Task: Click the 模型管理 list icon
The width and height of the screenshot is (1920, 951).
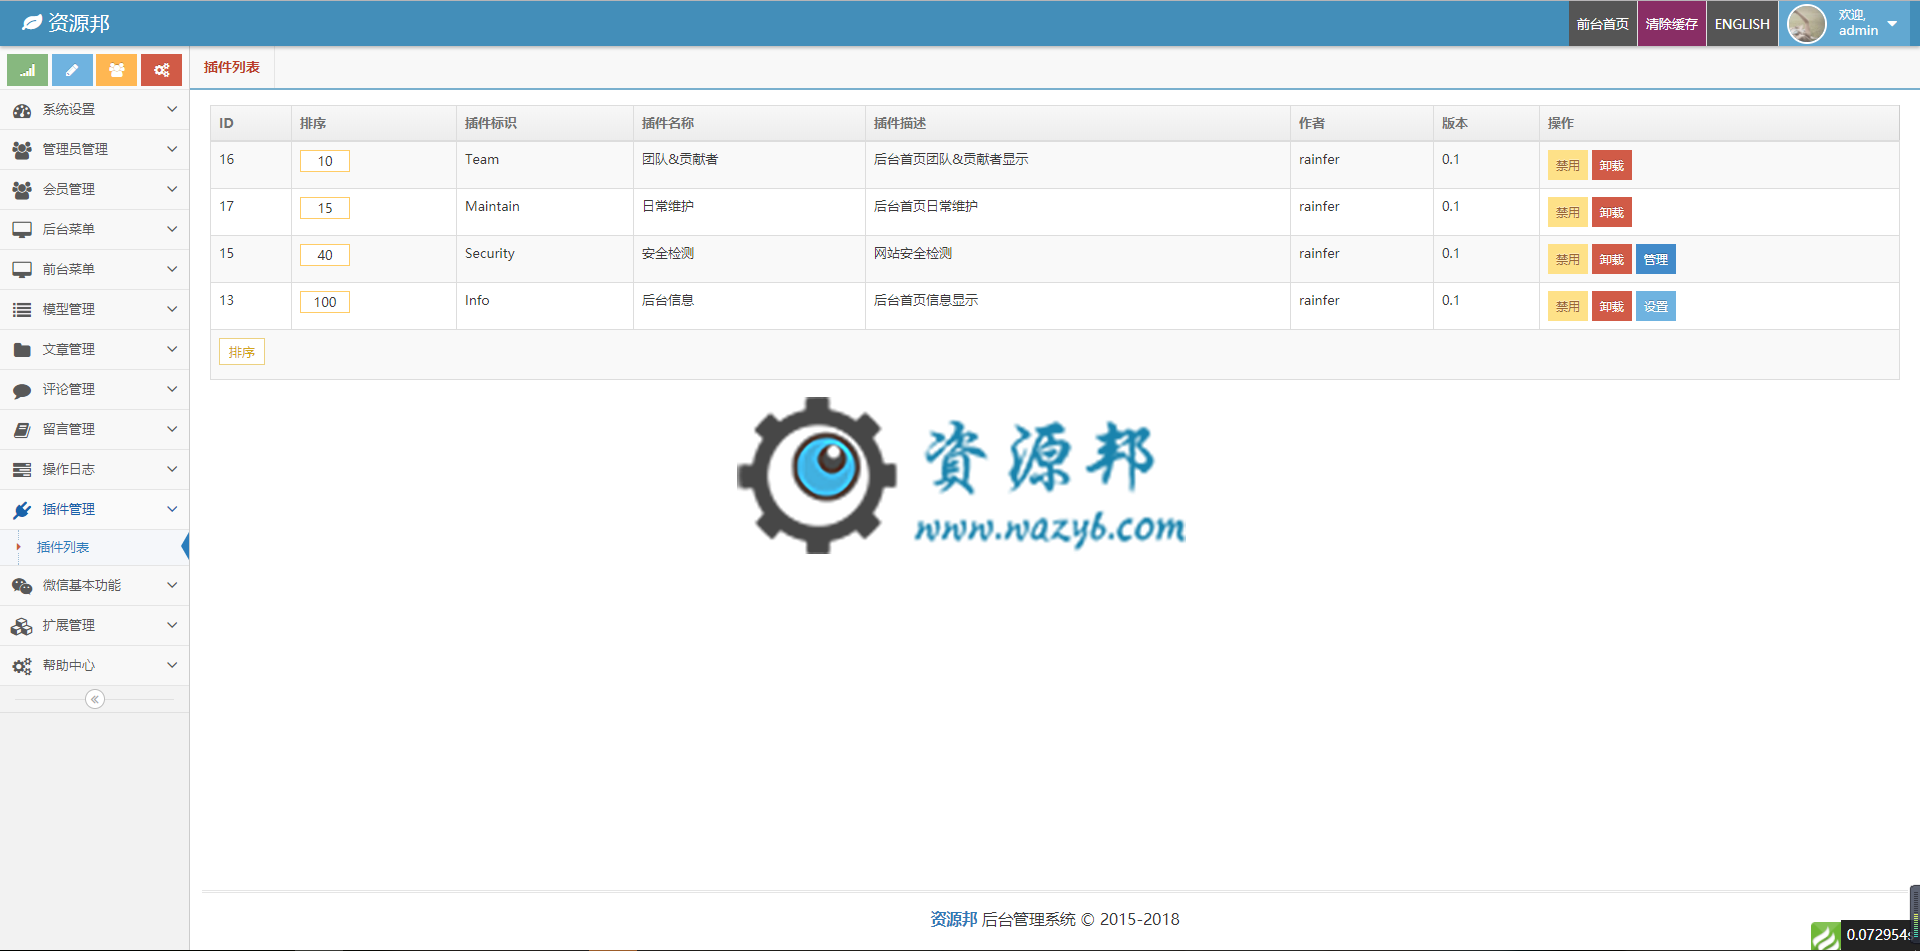Action: [22, 310]
